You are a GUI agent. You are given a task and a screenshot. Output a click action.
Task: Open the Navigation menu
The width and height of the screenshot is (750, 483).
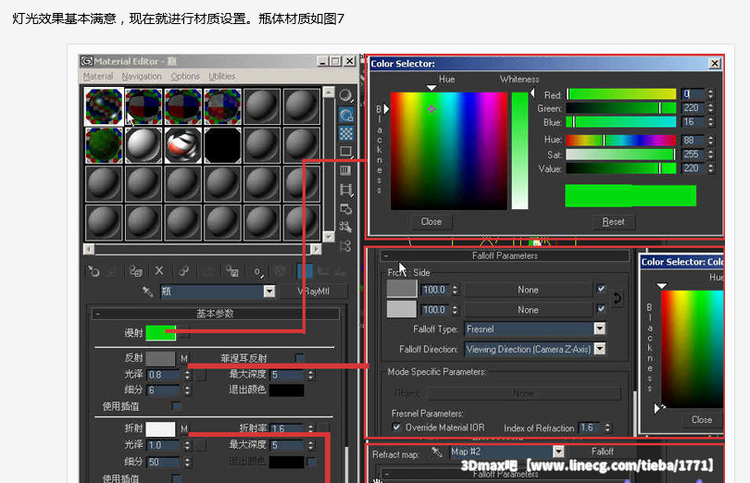click(x=142, y=76)
